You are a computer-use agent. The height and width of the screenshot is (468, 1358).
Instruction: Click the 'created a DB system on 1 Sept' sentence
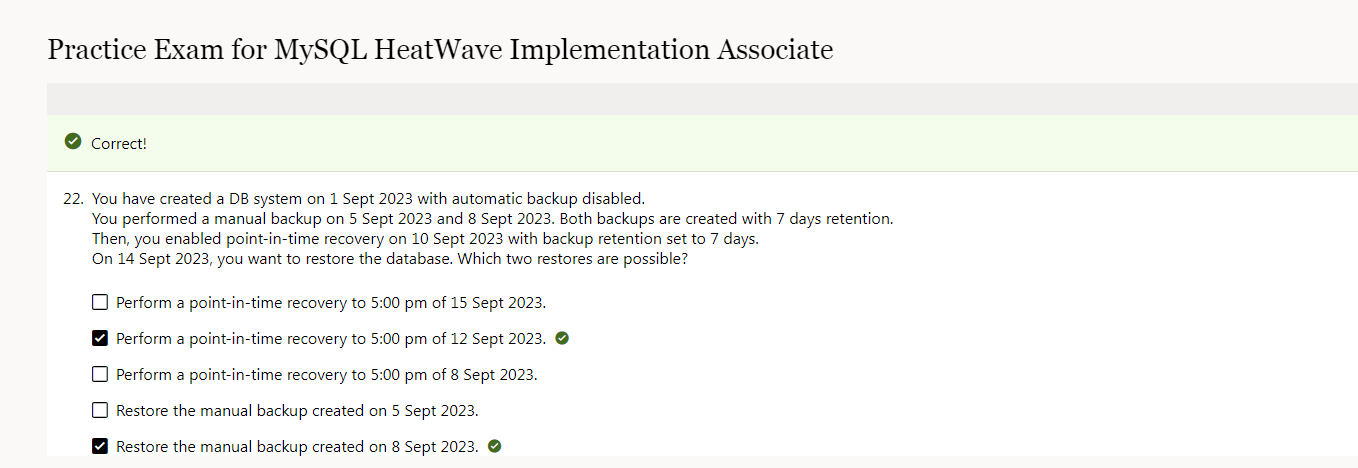(375, 198)
